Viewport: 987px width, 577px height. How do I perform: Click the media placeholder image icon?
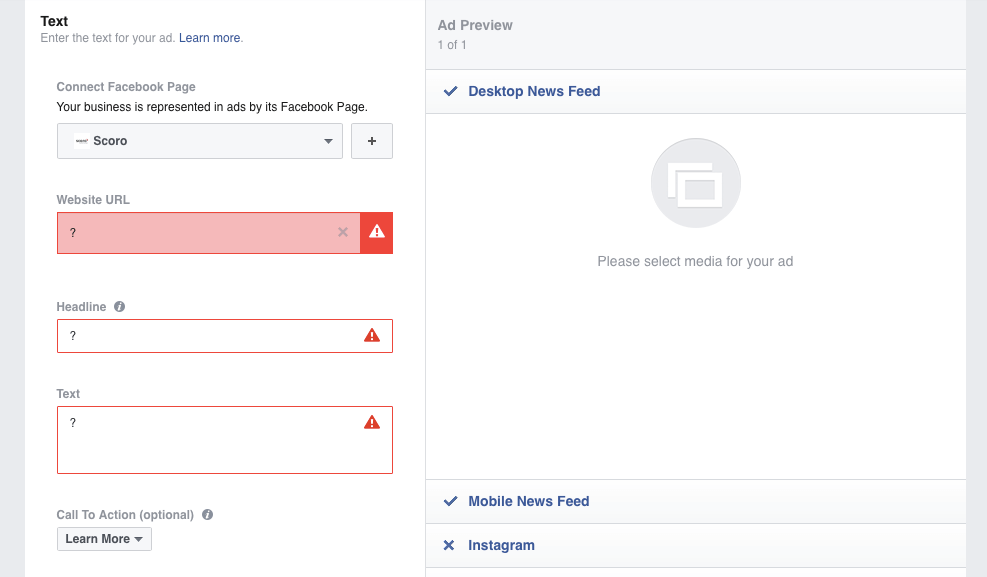point(696,183)
